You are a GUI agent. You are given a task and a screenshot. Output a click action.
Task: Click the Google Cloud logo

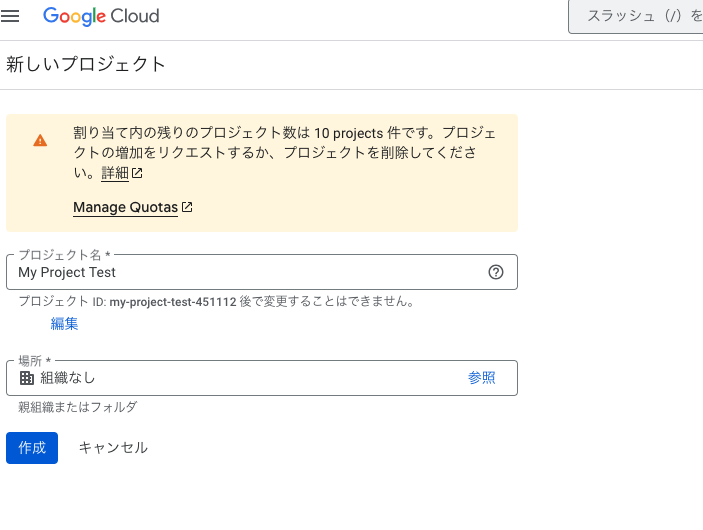101,17
